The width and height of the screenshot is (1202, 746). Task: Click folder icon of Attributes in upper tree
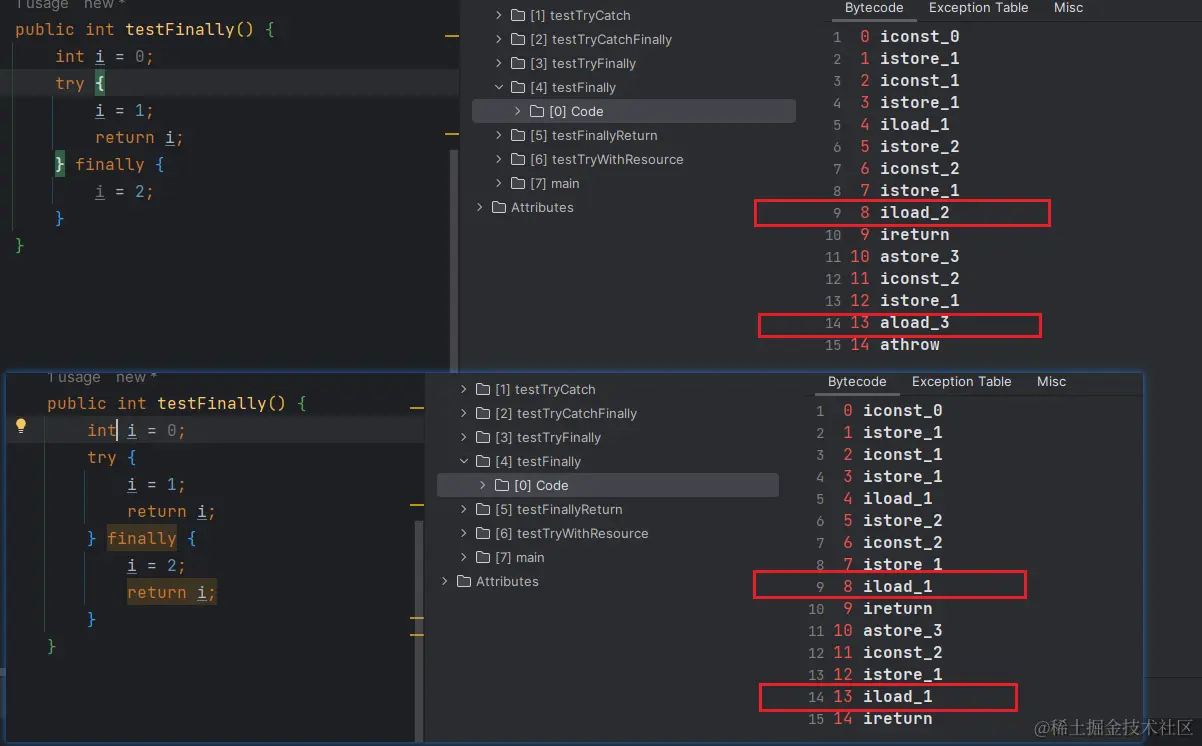[x=499, y=208]
